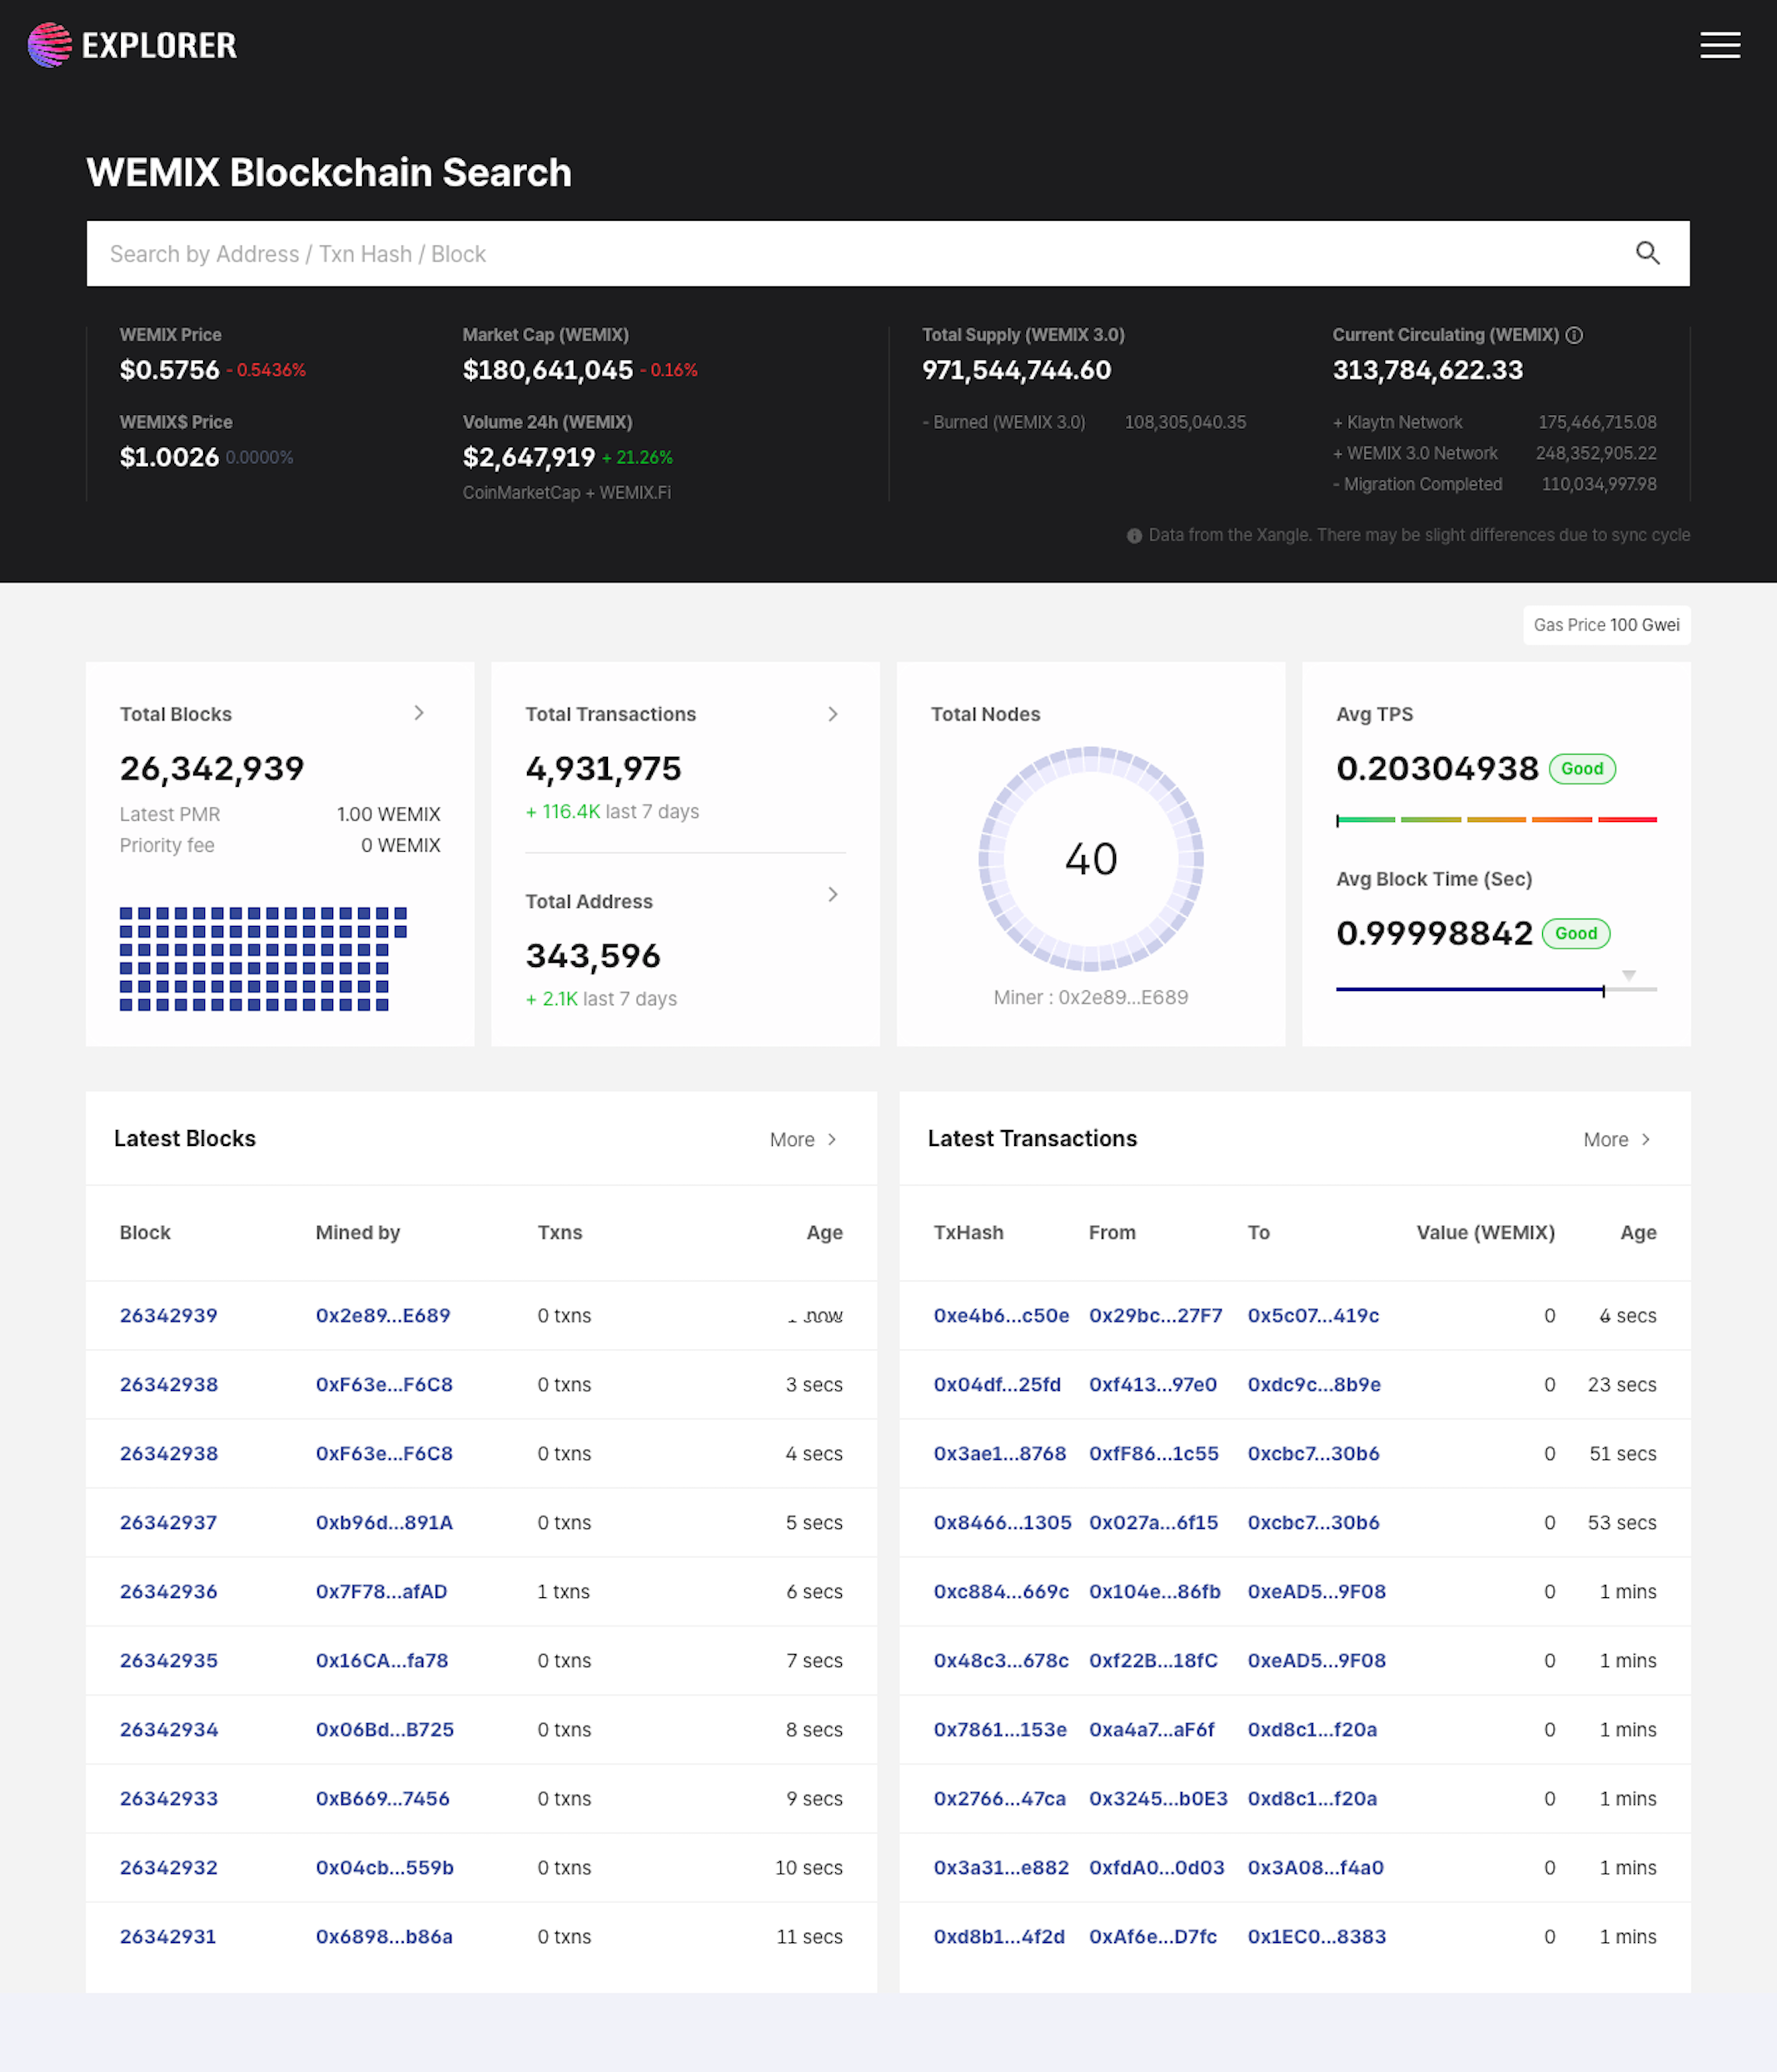Click the search magnifier icon
1777x2072 pixels.
pyautogui.click(x=1647, y=253)
